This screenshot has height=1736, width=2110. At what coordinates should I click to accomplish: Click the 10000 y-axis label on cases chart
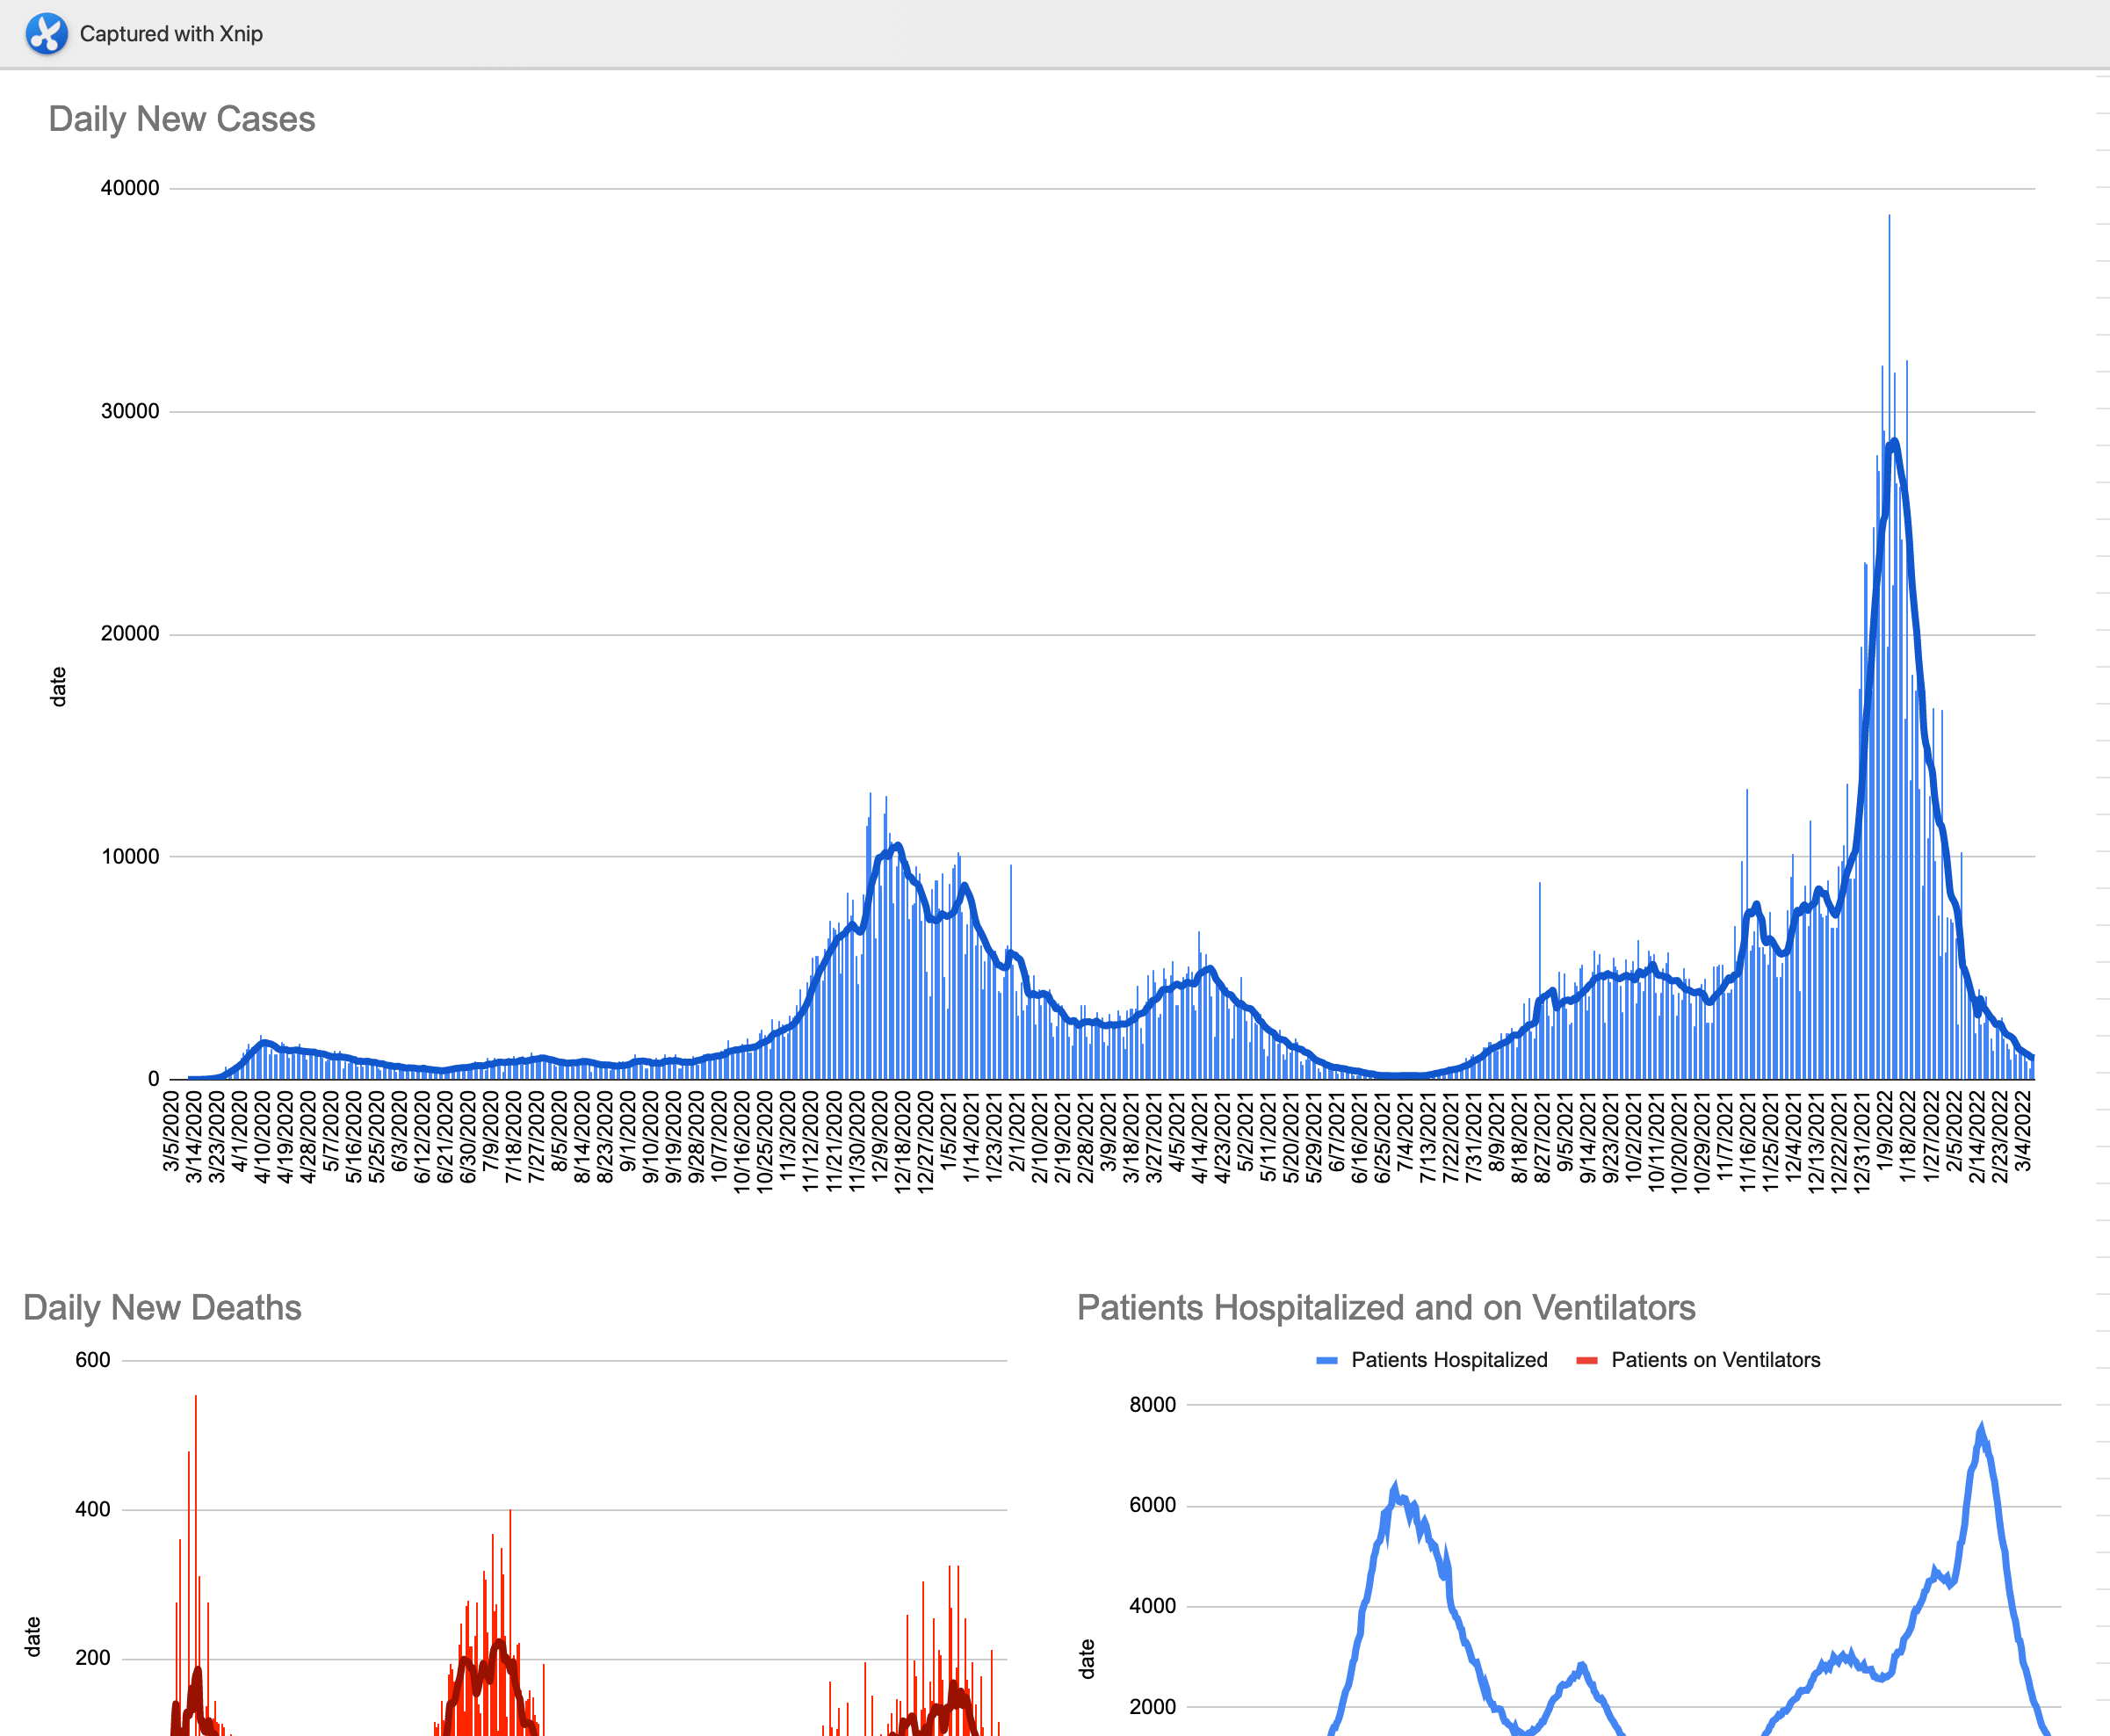pyautogui.click(x=130, y=856)
